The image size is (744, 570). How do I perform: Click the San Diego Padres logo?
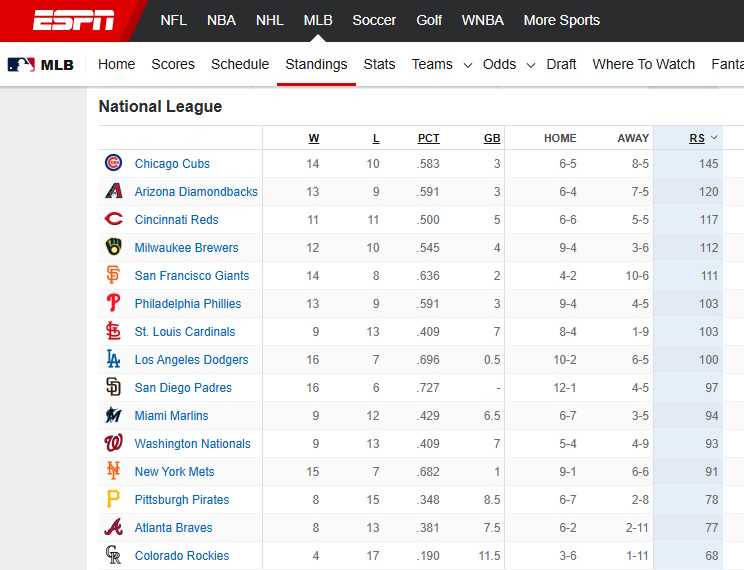point(113,387)
